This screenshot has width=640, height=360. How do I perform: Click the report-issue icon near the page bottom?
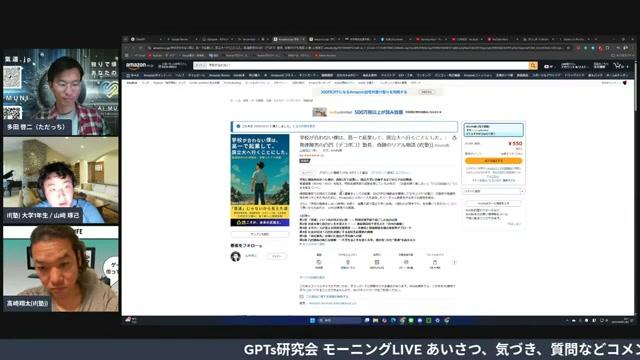click(302, 297)
